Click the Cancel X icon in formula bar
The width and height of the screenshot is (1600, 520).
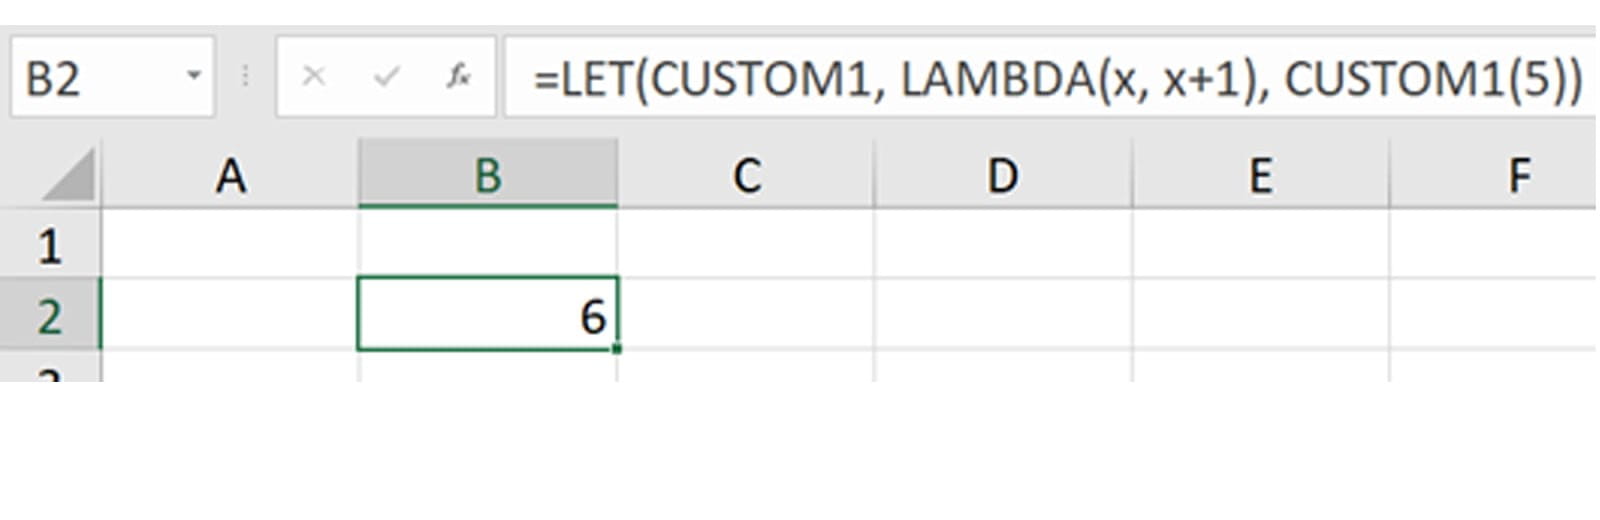coord(314,76)
